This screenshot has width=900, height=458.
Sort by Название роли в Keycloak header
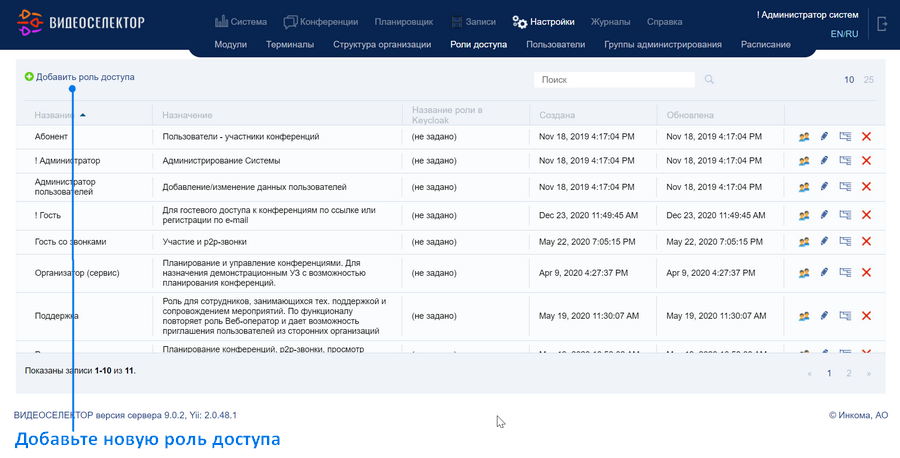tap(447, 115)
